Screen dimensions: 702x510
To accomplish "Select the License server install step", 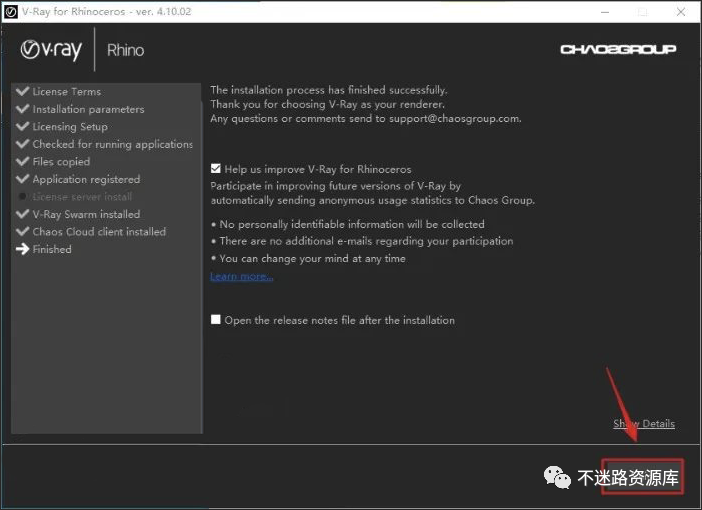I will click(82, 197).
